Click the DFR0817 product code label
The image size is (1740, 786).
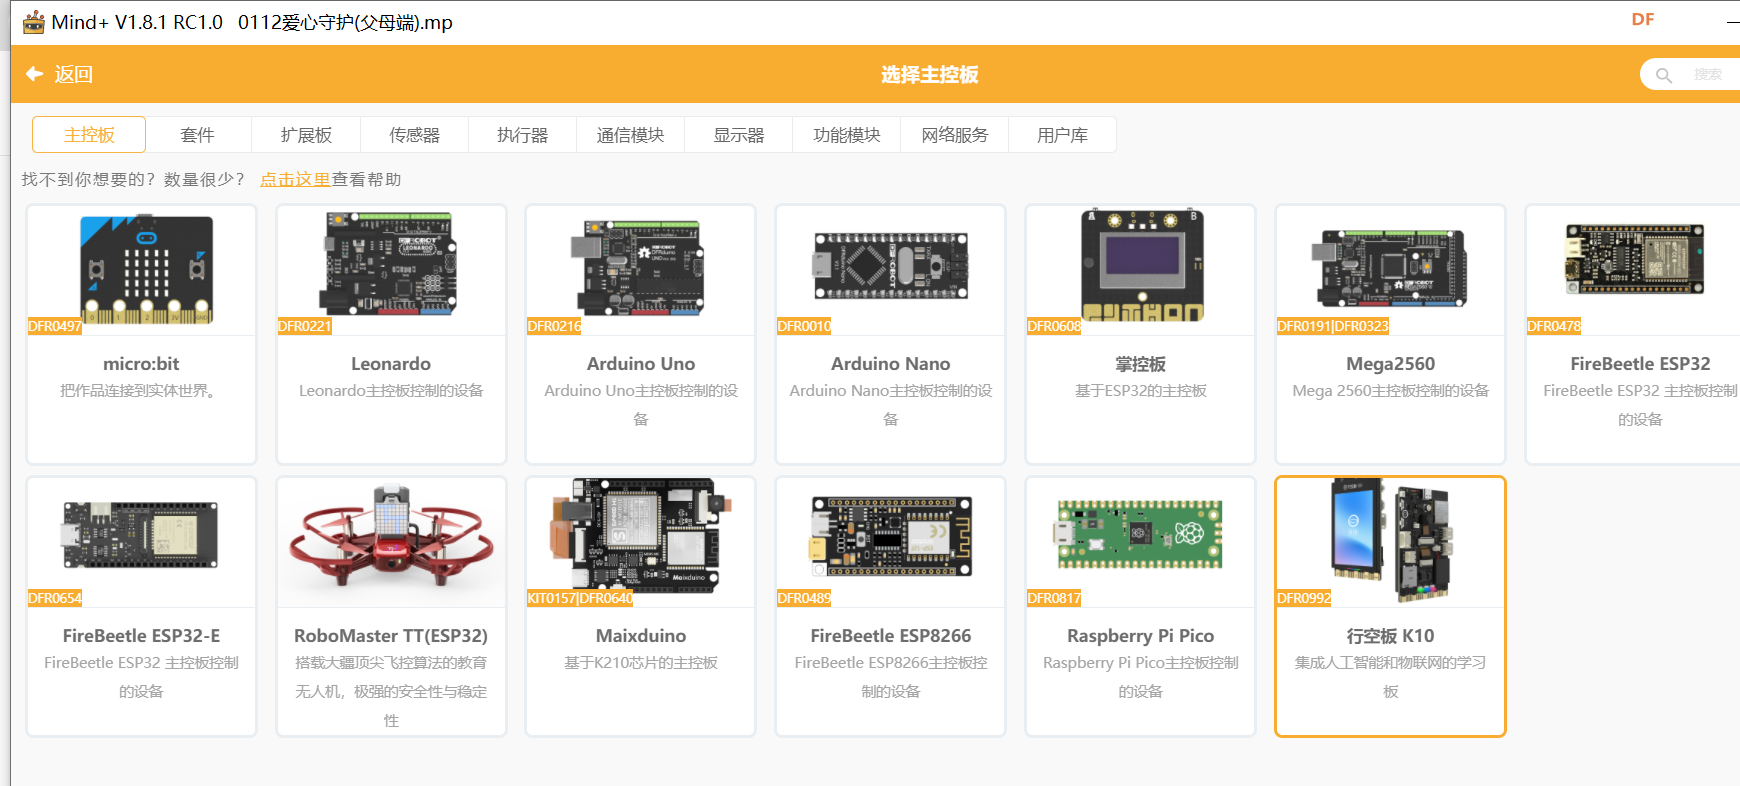[1054, 598]
